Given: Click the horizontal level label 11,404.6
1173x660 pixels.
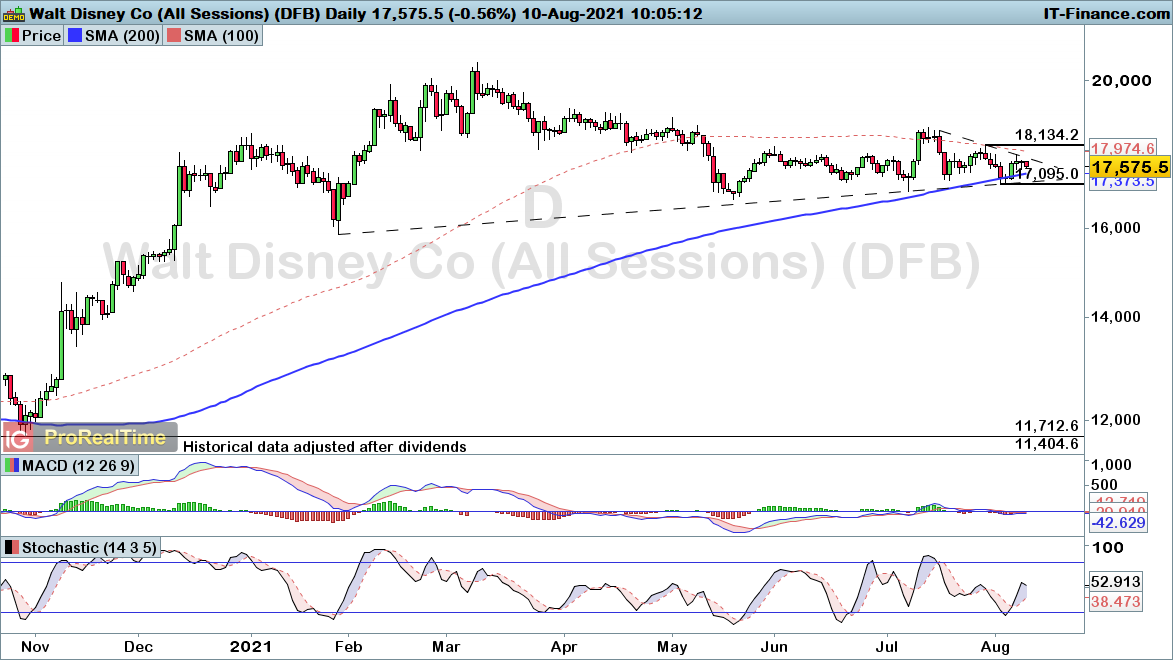Looking at the screenshot, I should pos(1047,444).
